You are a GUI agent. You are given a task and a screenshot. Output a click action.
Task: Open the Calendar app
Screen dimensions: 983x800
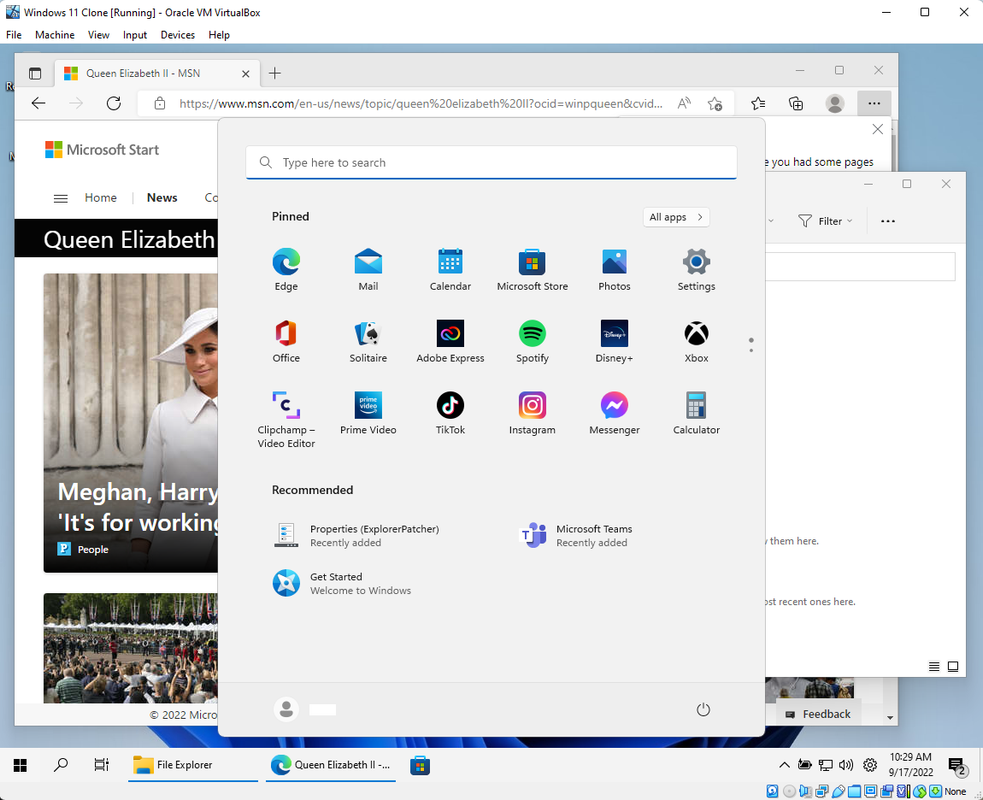pyautogui.click(x=450, y=270)
